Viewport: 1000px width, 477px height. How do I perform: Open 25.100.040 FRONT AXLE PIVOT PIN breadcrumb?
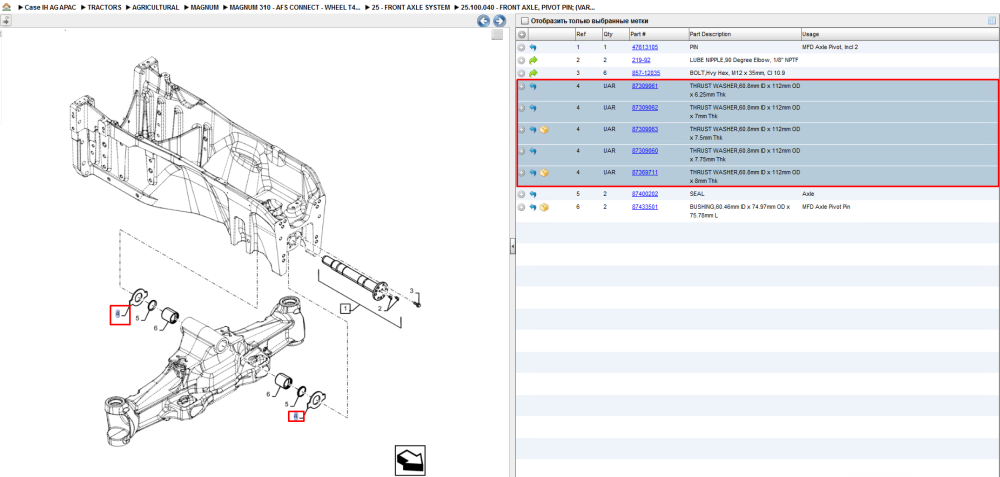point(529,8)
